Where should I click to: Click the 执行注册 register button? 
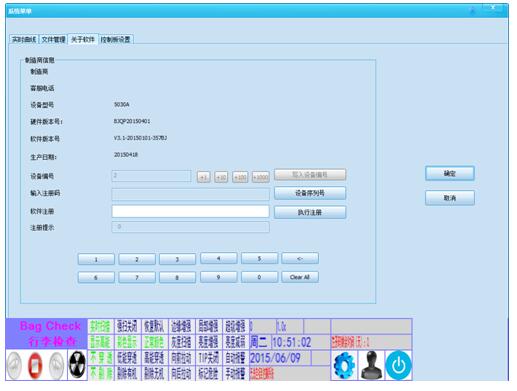coord(310,212)
